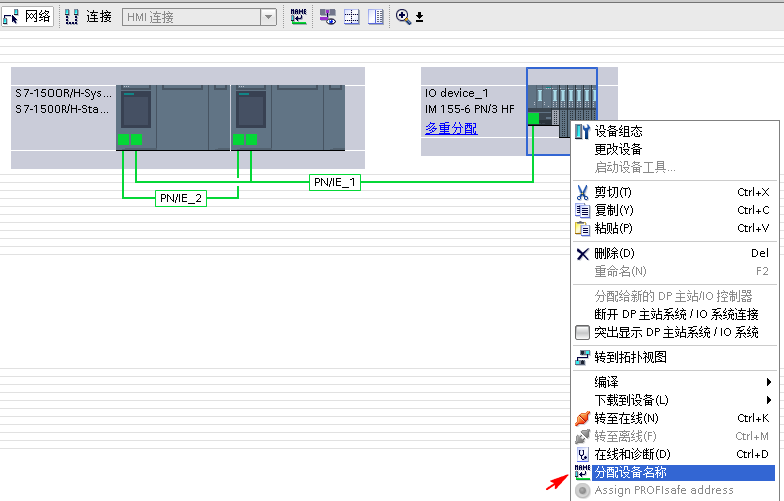Select the PN/IE_2 network label
Viewport: 784px width, 501px height.
tap(180, 198)
